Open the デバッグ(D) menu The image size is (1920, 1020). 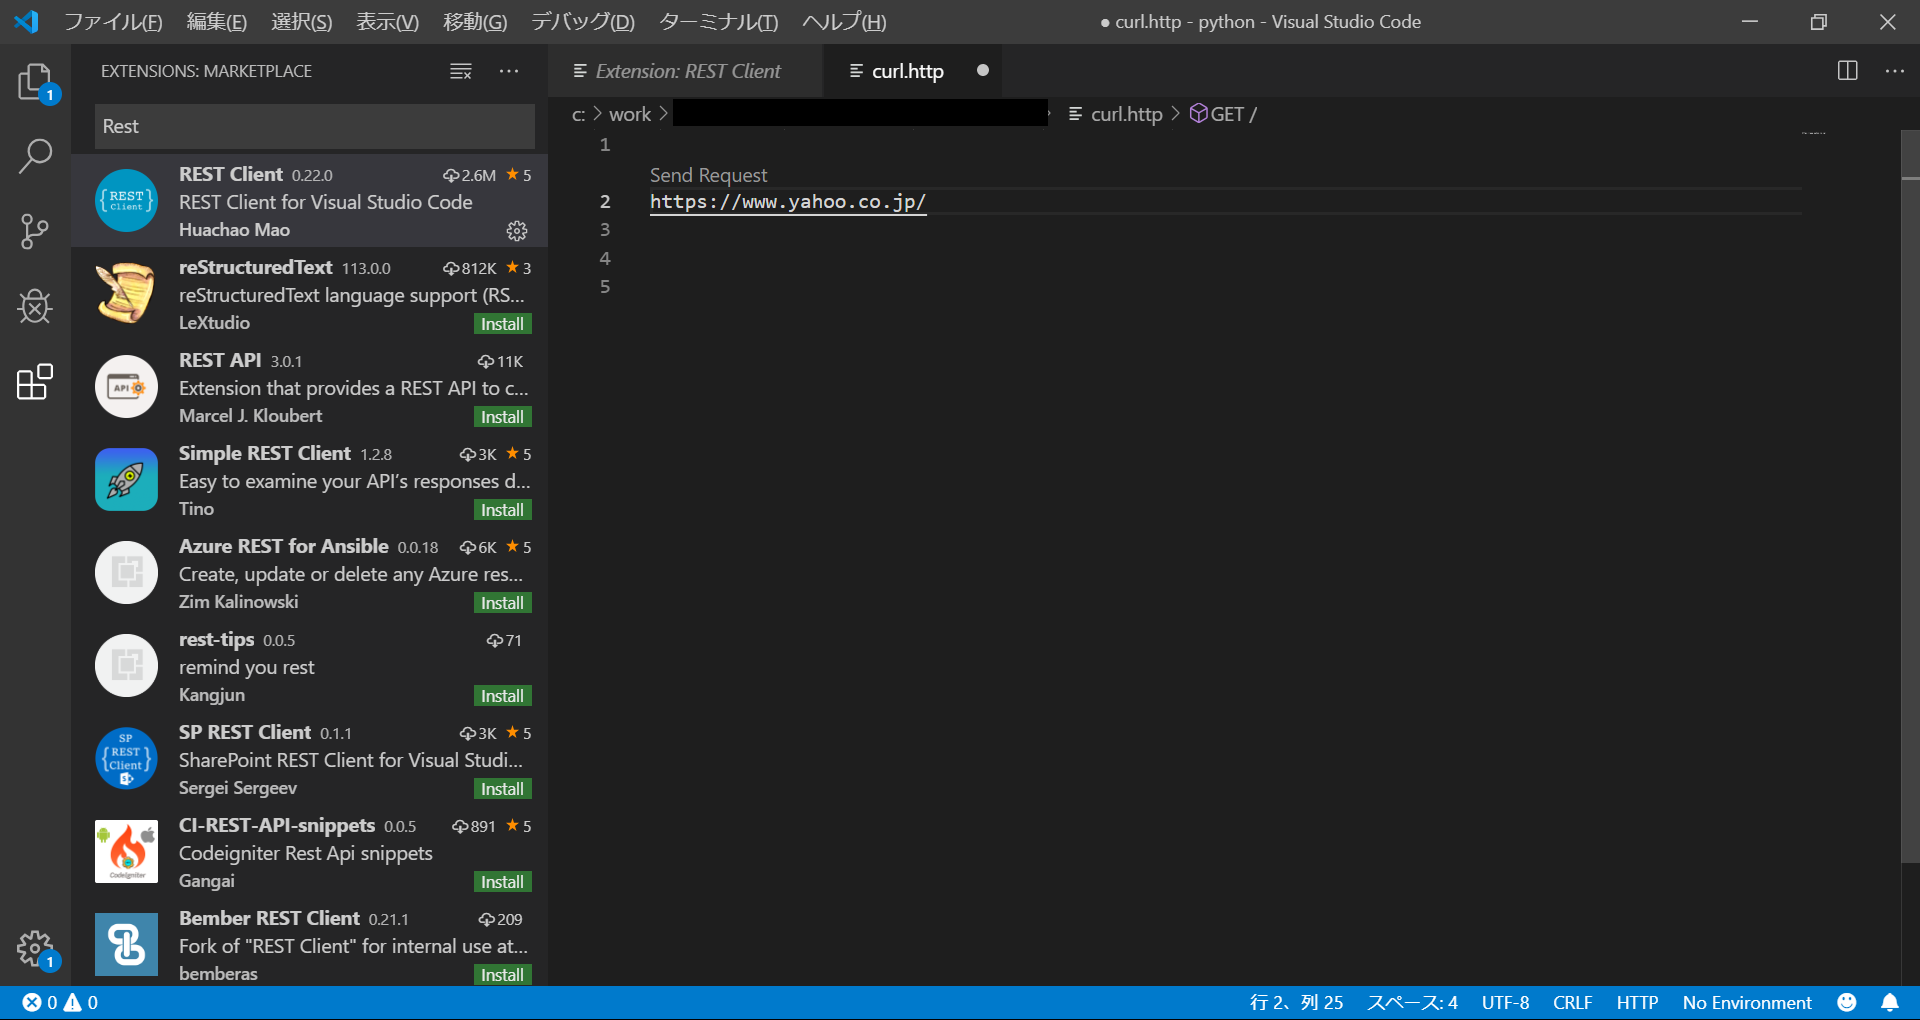click(583, 22)
